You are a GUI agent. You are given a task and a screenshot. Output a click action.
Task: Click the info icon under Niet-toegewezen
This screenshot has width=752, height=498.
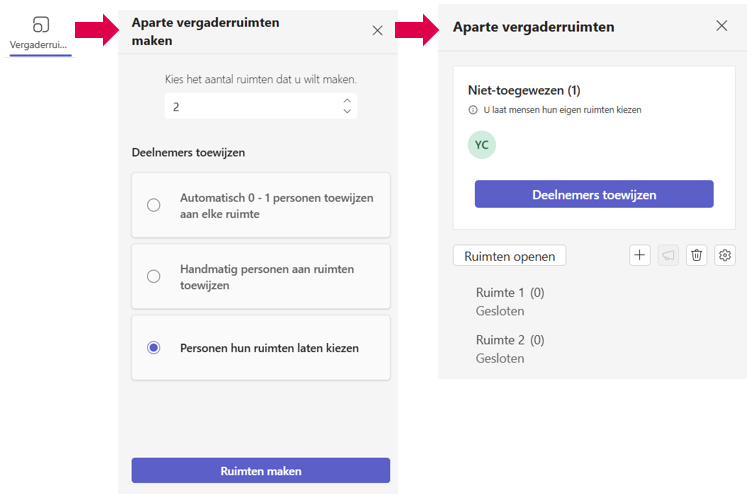pos(473,109)
